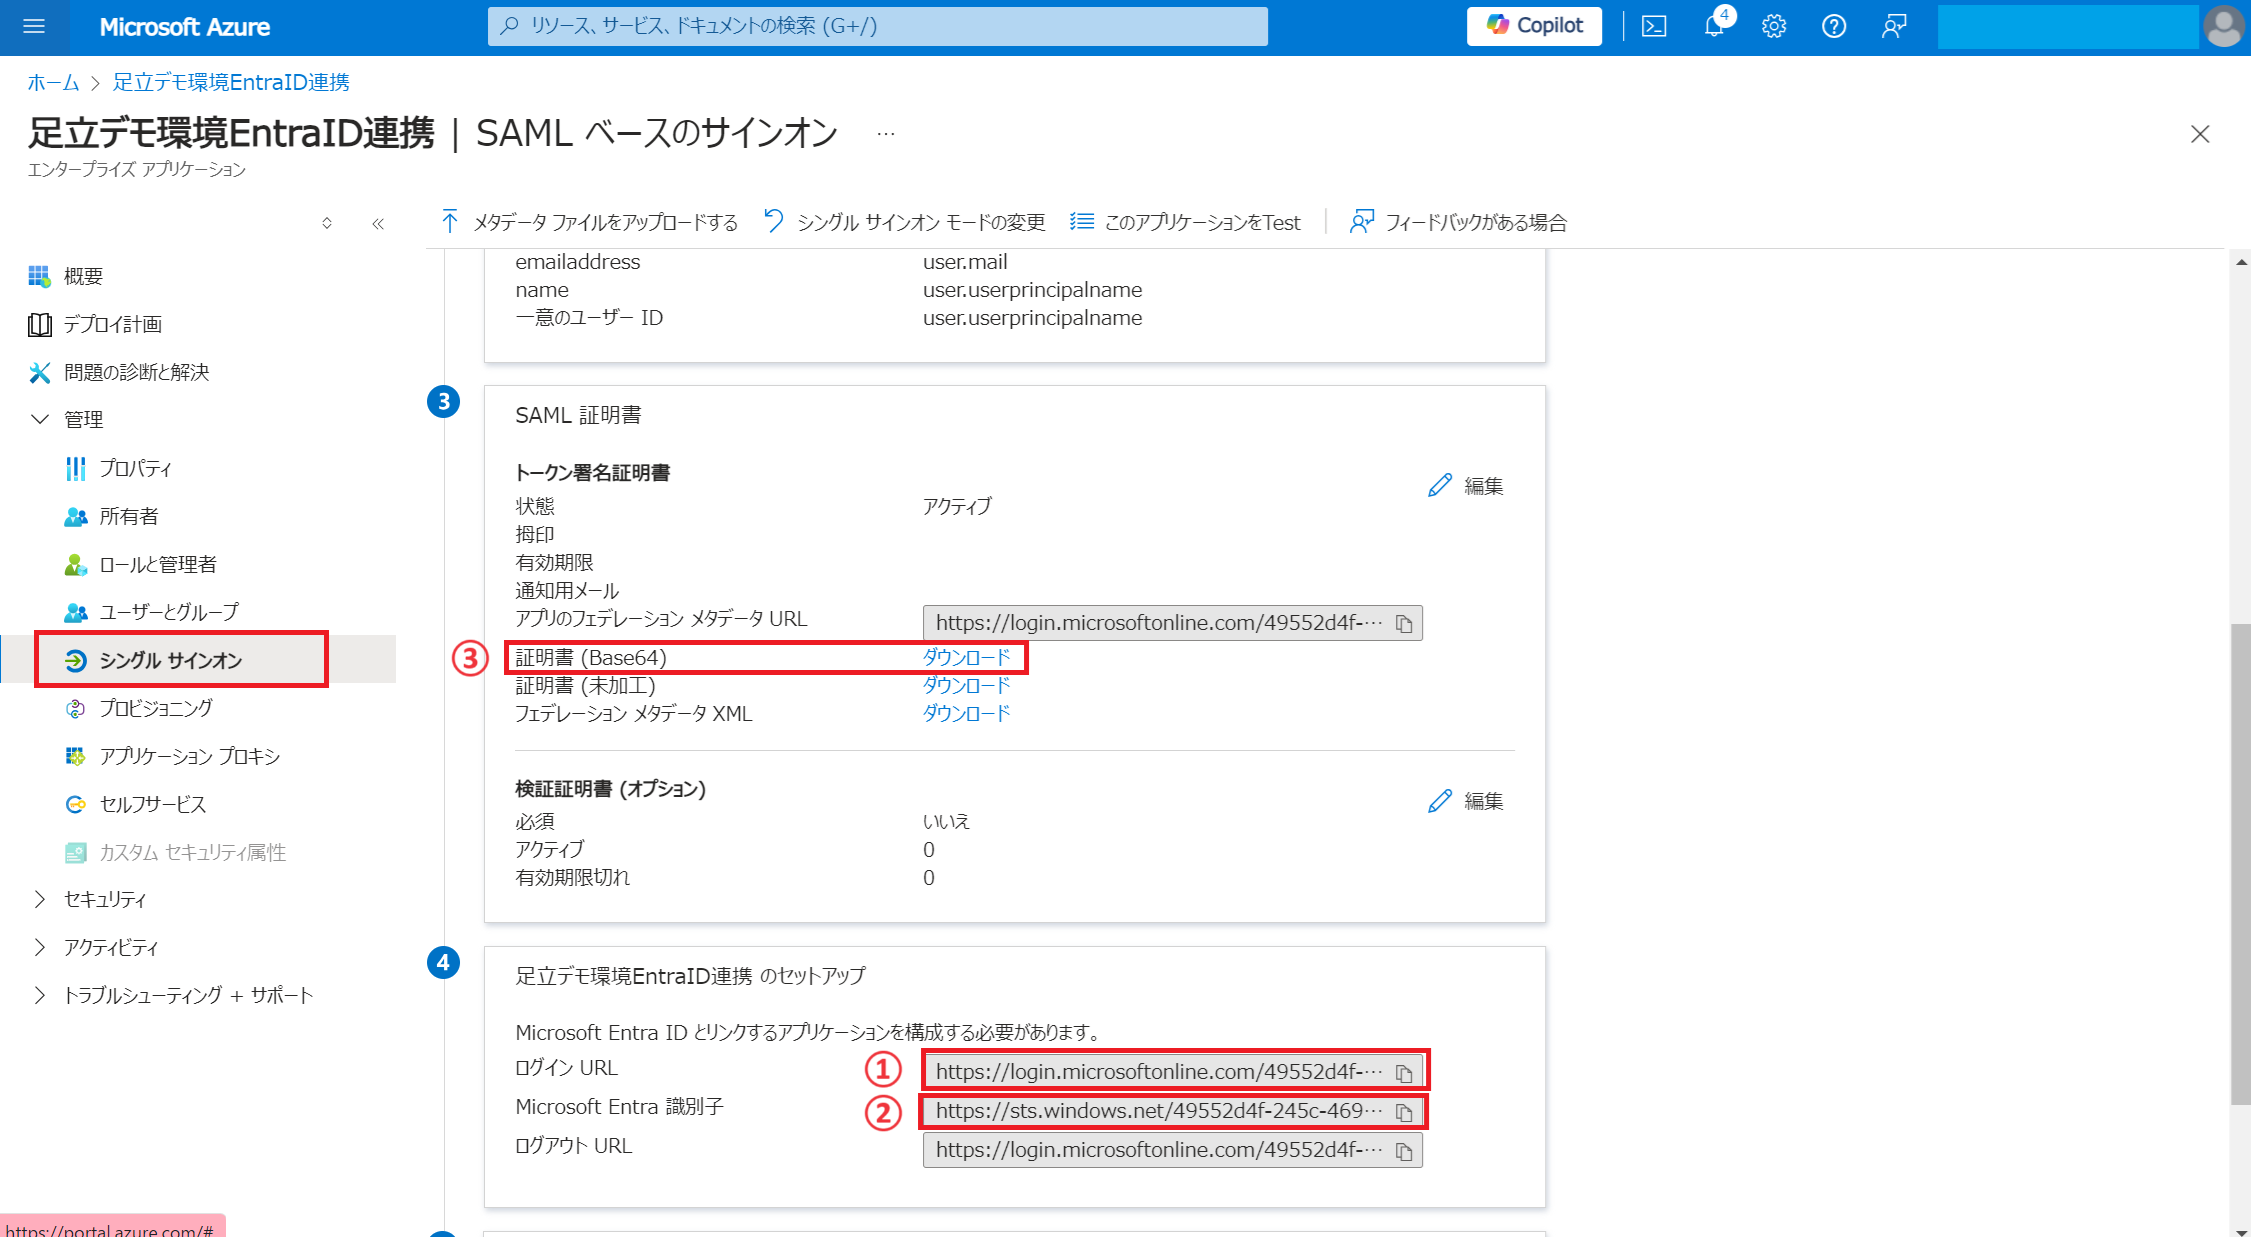The width and height of the screenshot is (2251, 1237).
Task: Click the Copilot button
Action: (x=1534, y=26)
